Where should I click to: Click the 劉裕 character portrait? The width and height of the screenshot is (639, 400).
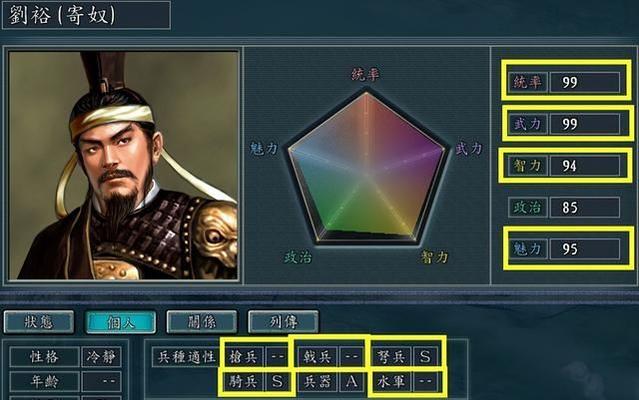tap(123, 165)
